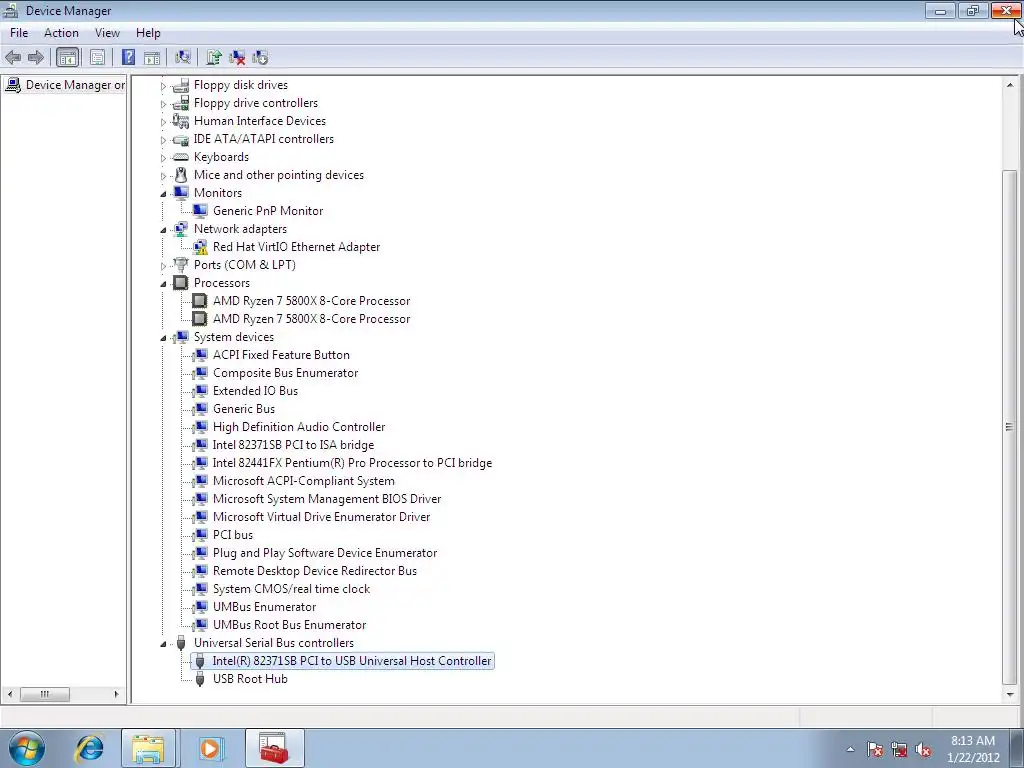Select Intel 82371SB PCI to ISA bridge
1024x768 pixels.
[293, 445]
